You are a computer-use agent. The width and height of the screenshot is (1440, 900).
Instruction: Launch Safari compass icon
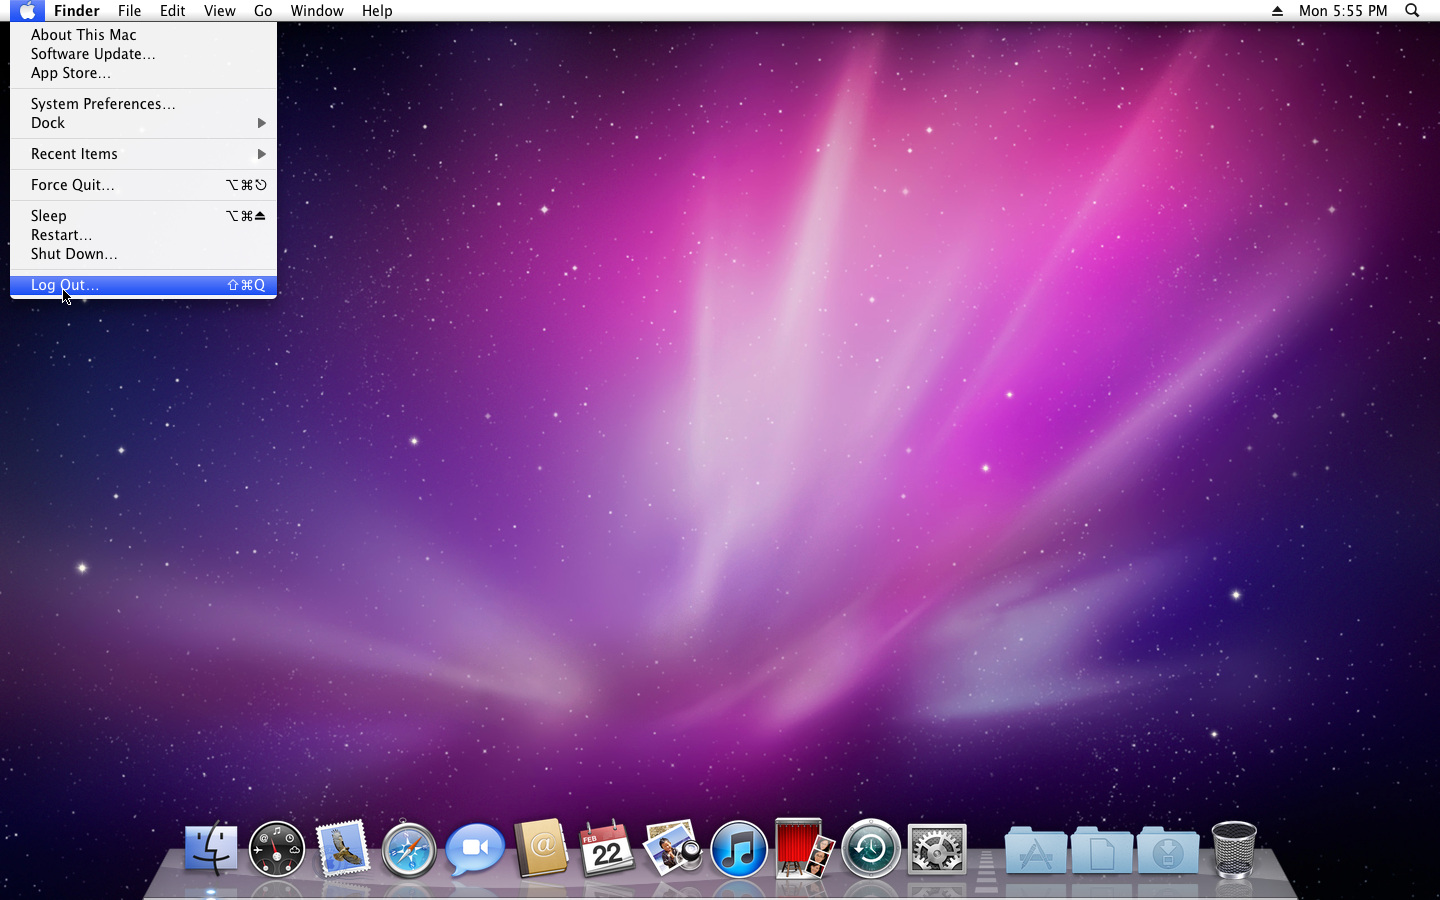pyautogui.click(x=409, y=849)
